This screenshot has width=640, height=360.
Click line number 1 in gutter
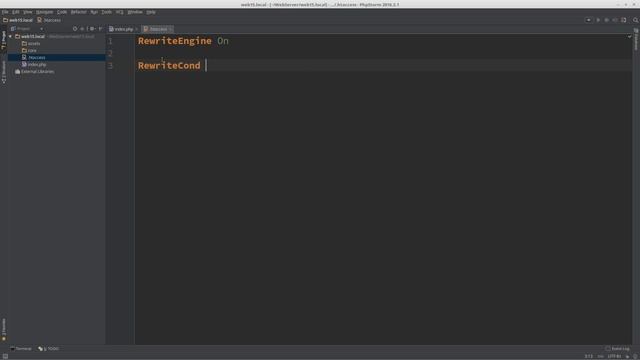coord(110,41)
